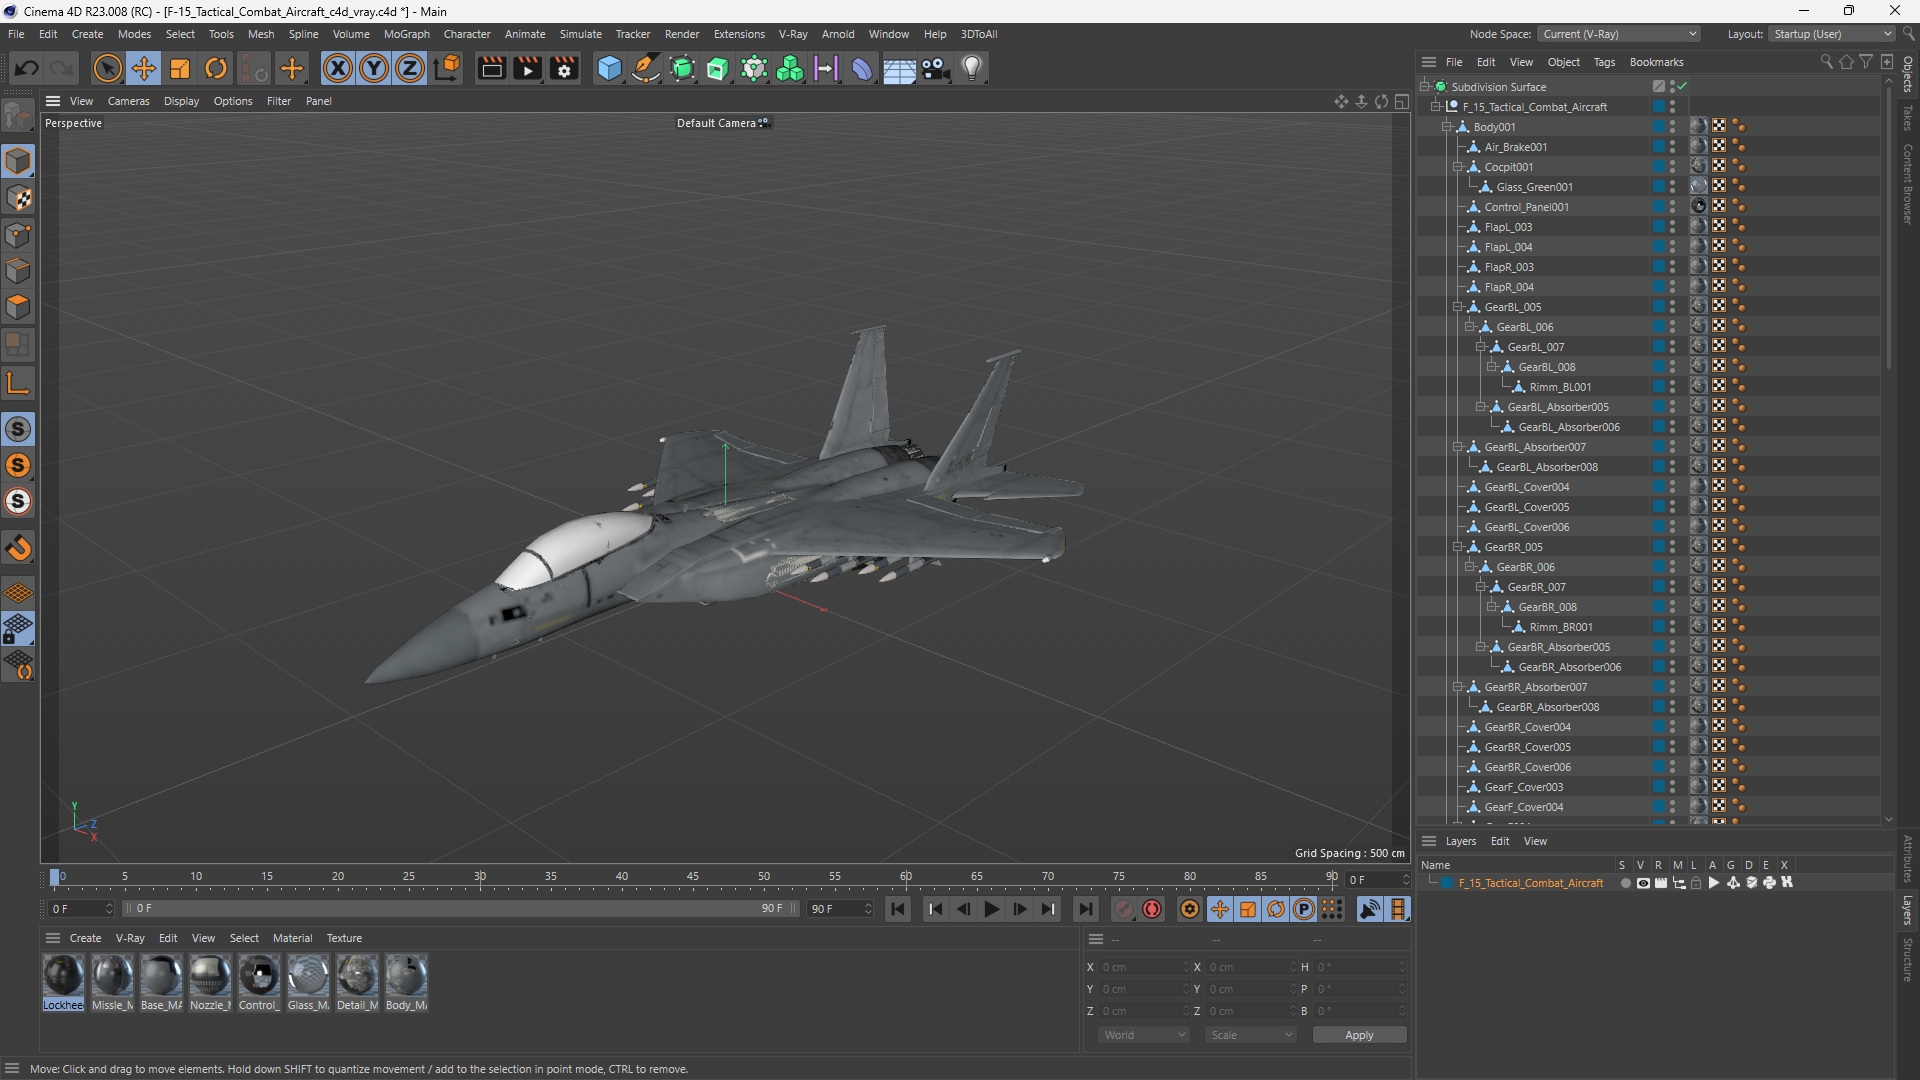The width and height of the screenshot is (1920, 1080).
Task: Open the object manager search icon
Action: (1826, 62)
